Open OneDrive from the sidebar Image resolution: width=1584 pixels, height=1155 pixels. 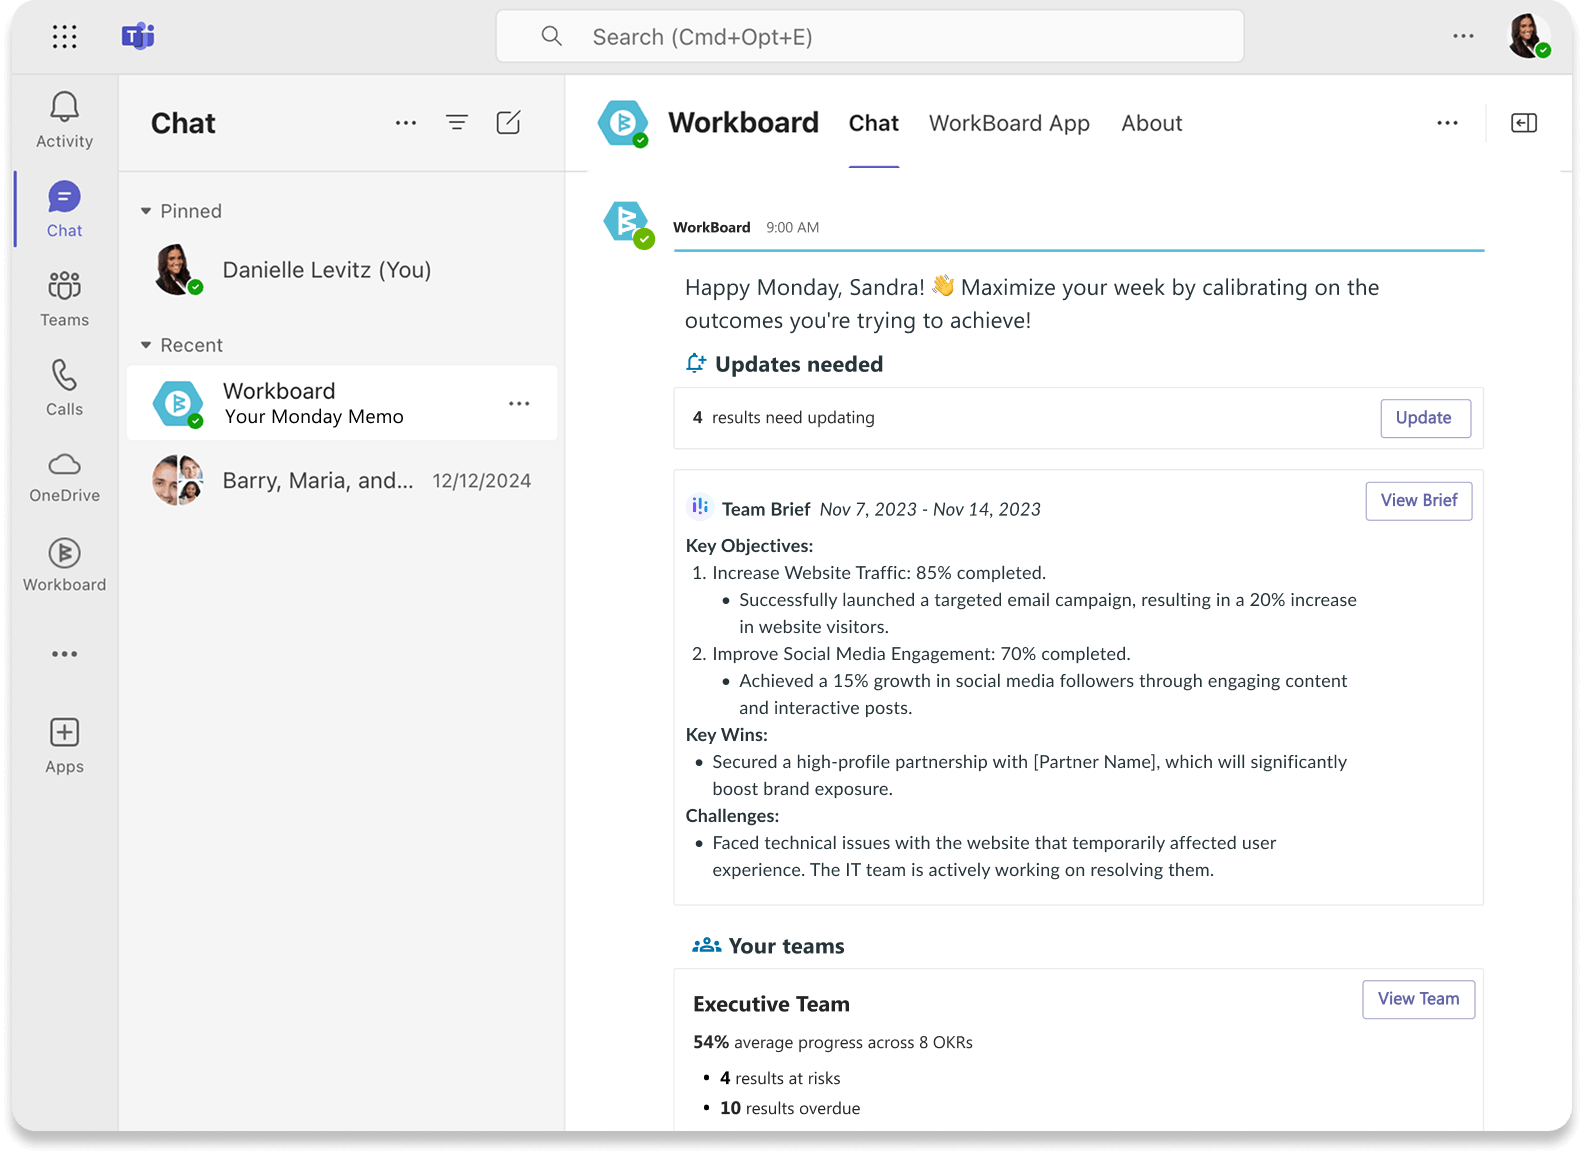pyautogui.click(x=64, y=477)
